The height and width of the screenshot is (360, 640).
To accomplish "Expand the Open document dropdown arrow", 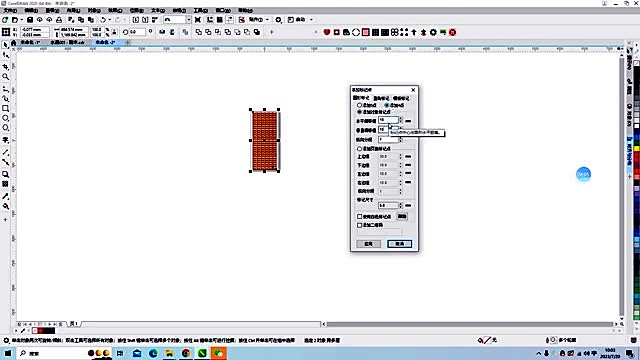I will pyautogui.click(x=21, y=20).
